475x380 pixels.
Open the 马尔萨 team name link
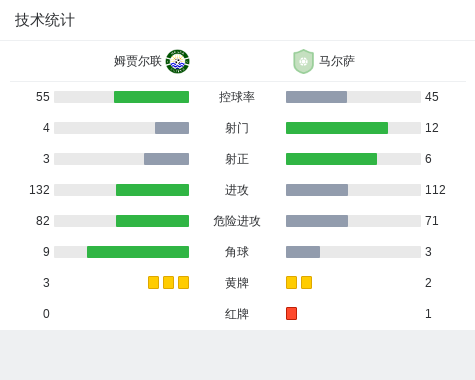[337, 61]
